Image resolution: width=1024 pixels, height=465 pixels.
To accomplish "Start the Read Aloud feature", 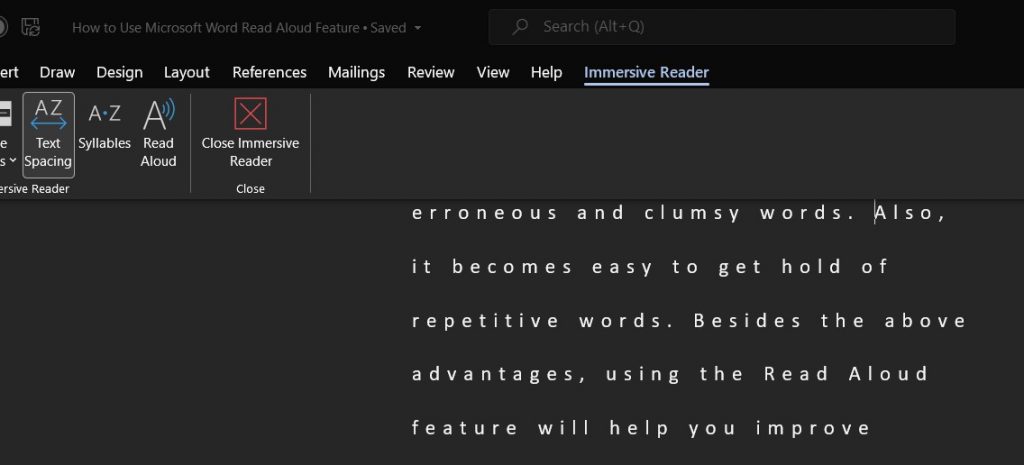I will click(158, 134).
